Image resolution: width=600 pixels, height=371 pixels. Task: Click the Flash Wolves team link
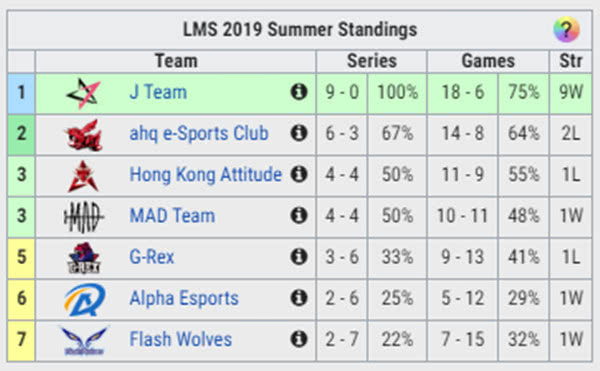click(x=181, y=339)
